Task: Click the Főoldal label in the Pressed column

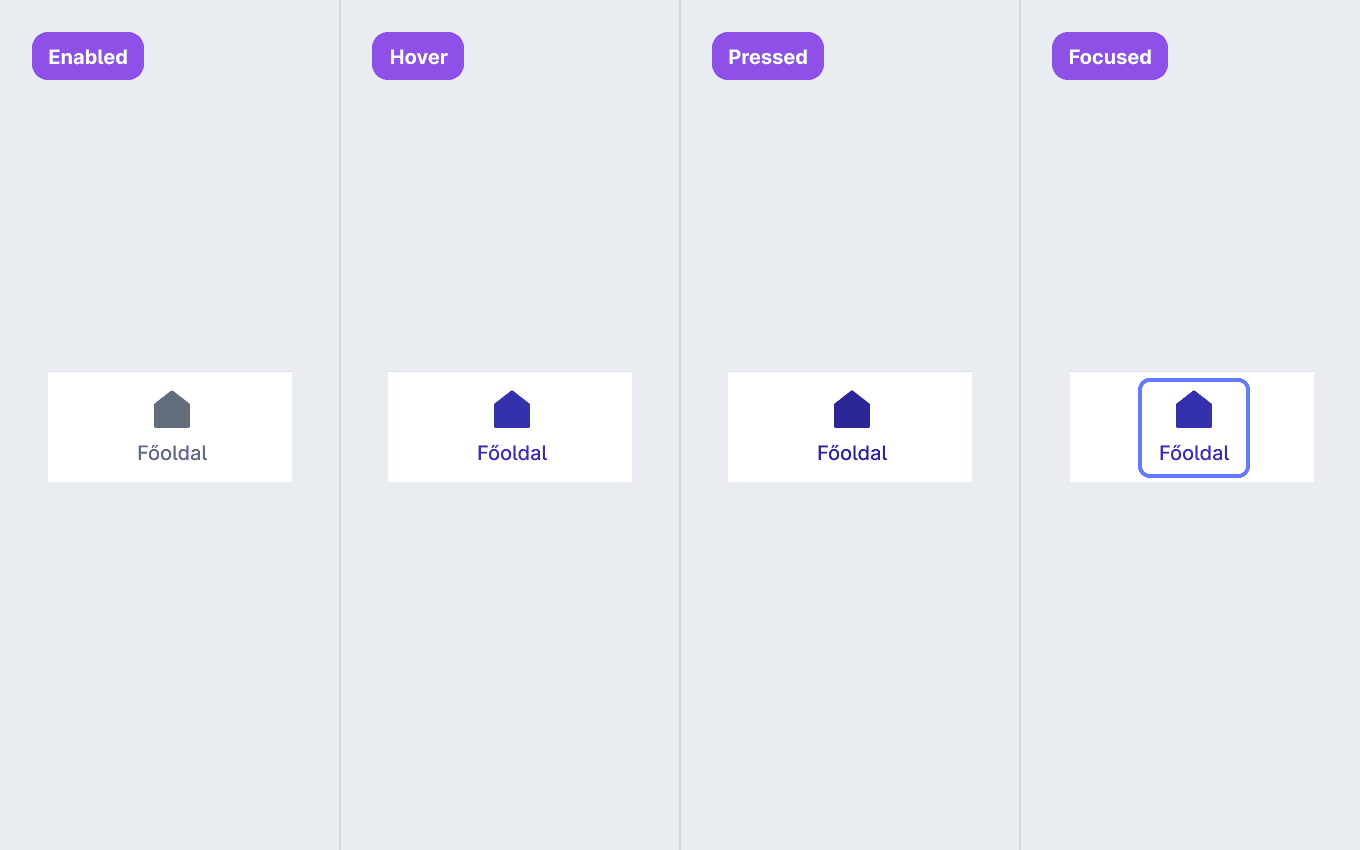Action: 852,453
